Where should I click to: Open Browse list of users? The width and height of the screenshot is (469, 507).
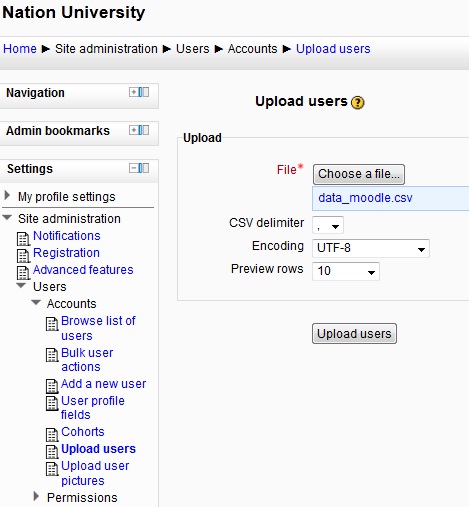point(98,328)
